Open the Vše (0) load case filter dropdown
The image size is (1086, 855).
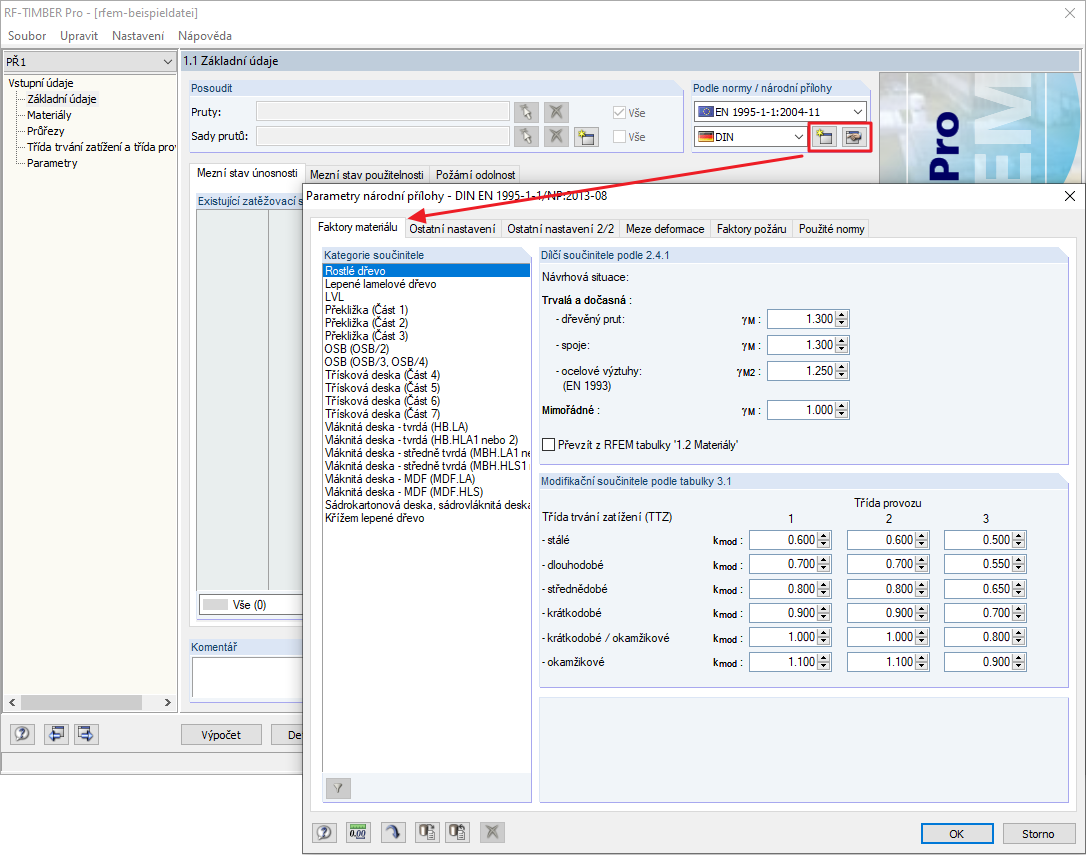251,604
